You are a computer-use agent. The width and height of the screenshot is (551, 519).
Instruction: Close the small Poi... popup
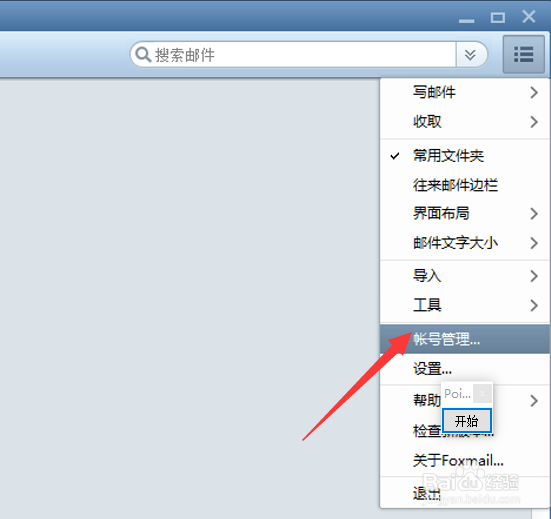point(482,394)
